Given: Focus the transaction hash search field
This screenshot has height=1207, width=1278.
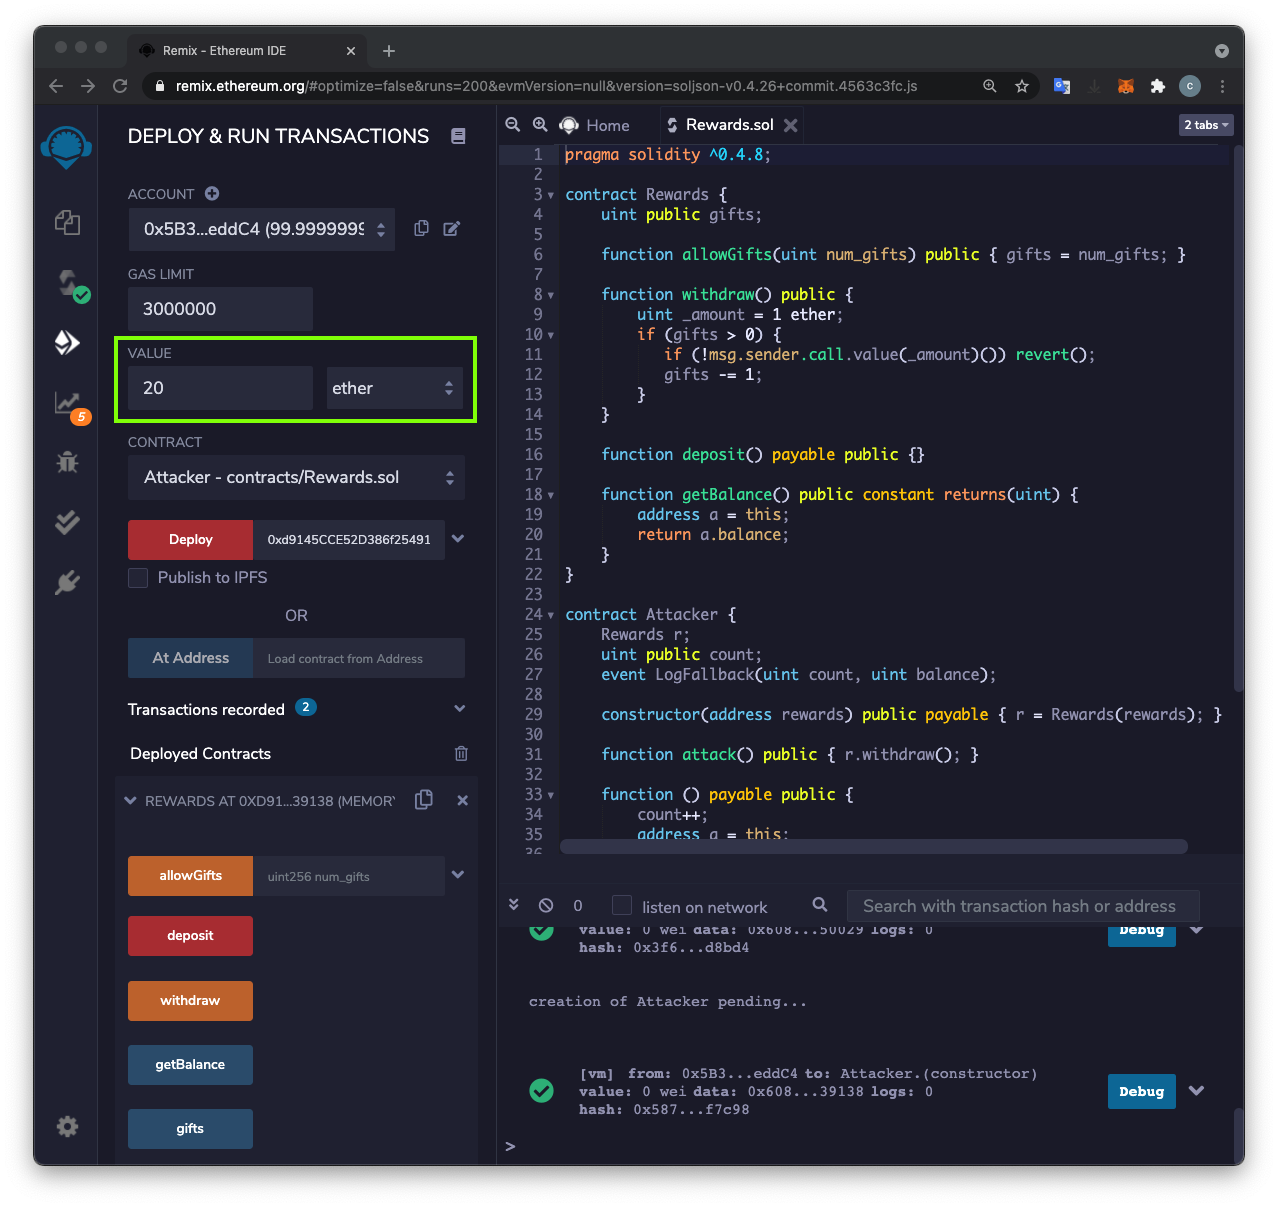Looking at the screenshot, I should coord(1022,906).
